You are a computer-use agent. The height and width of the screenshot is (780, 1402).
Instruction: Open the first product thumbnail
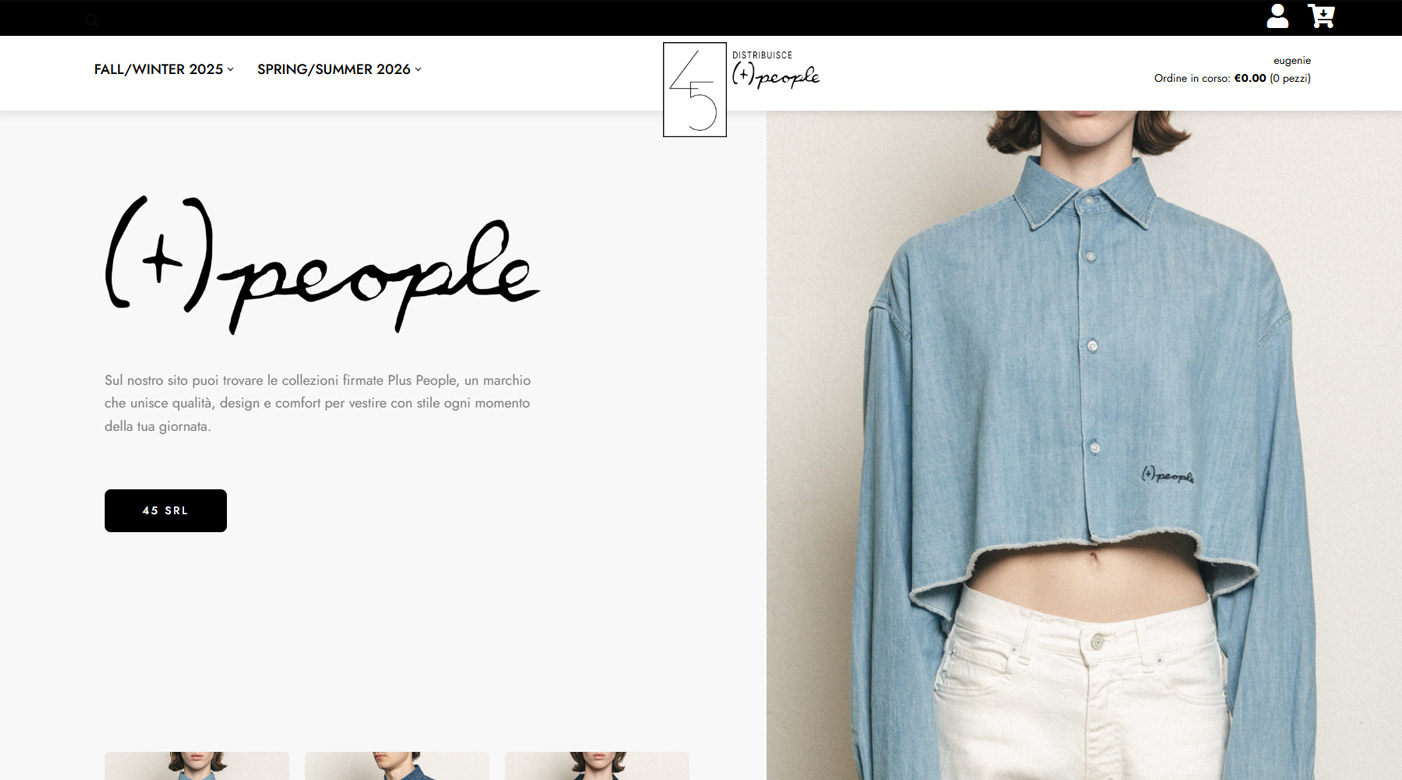coord(197,766)
